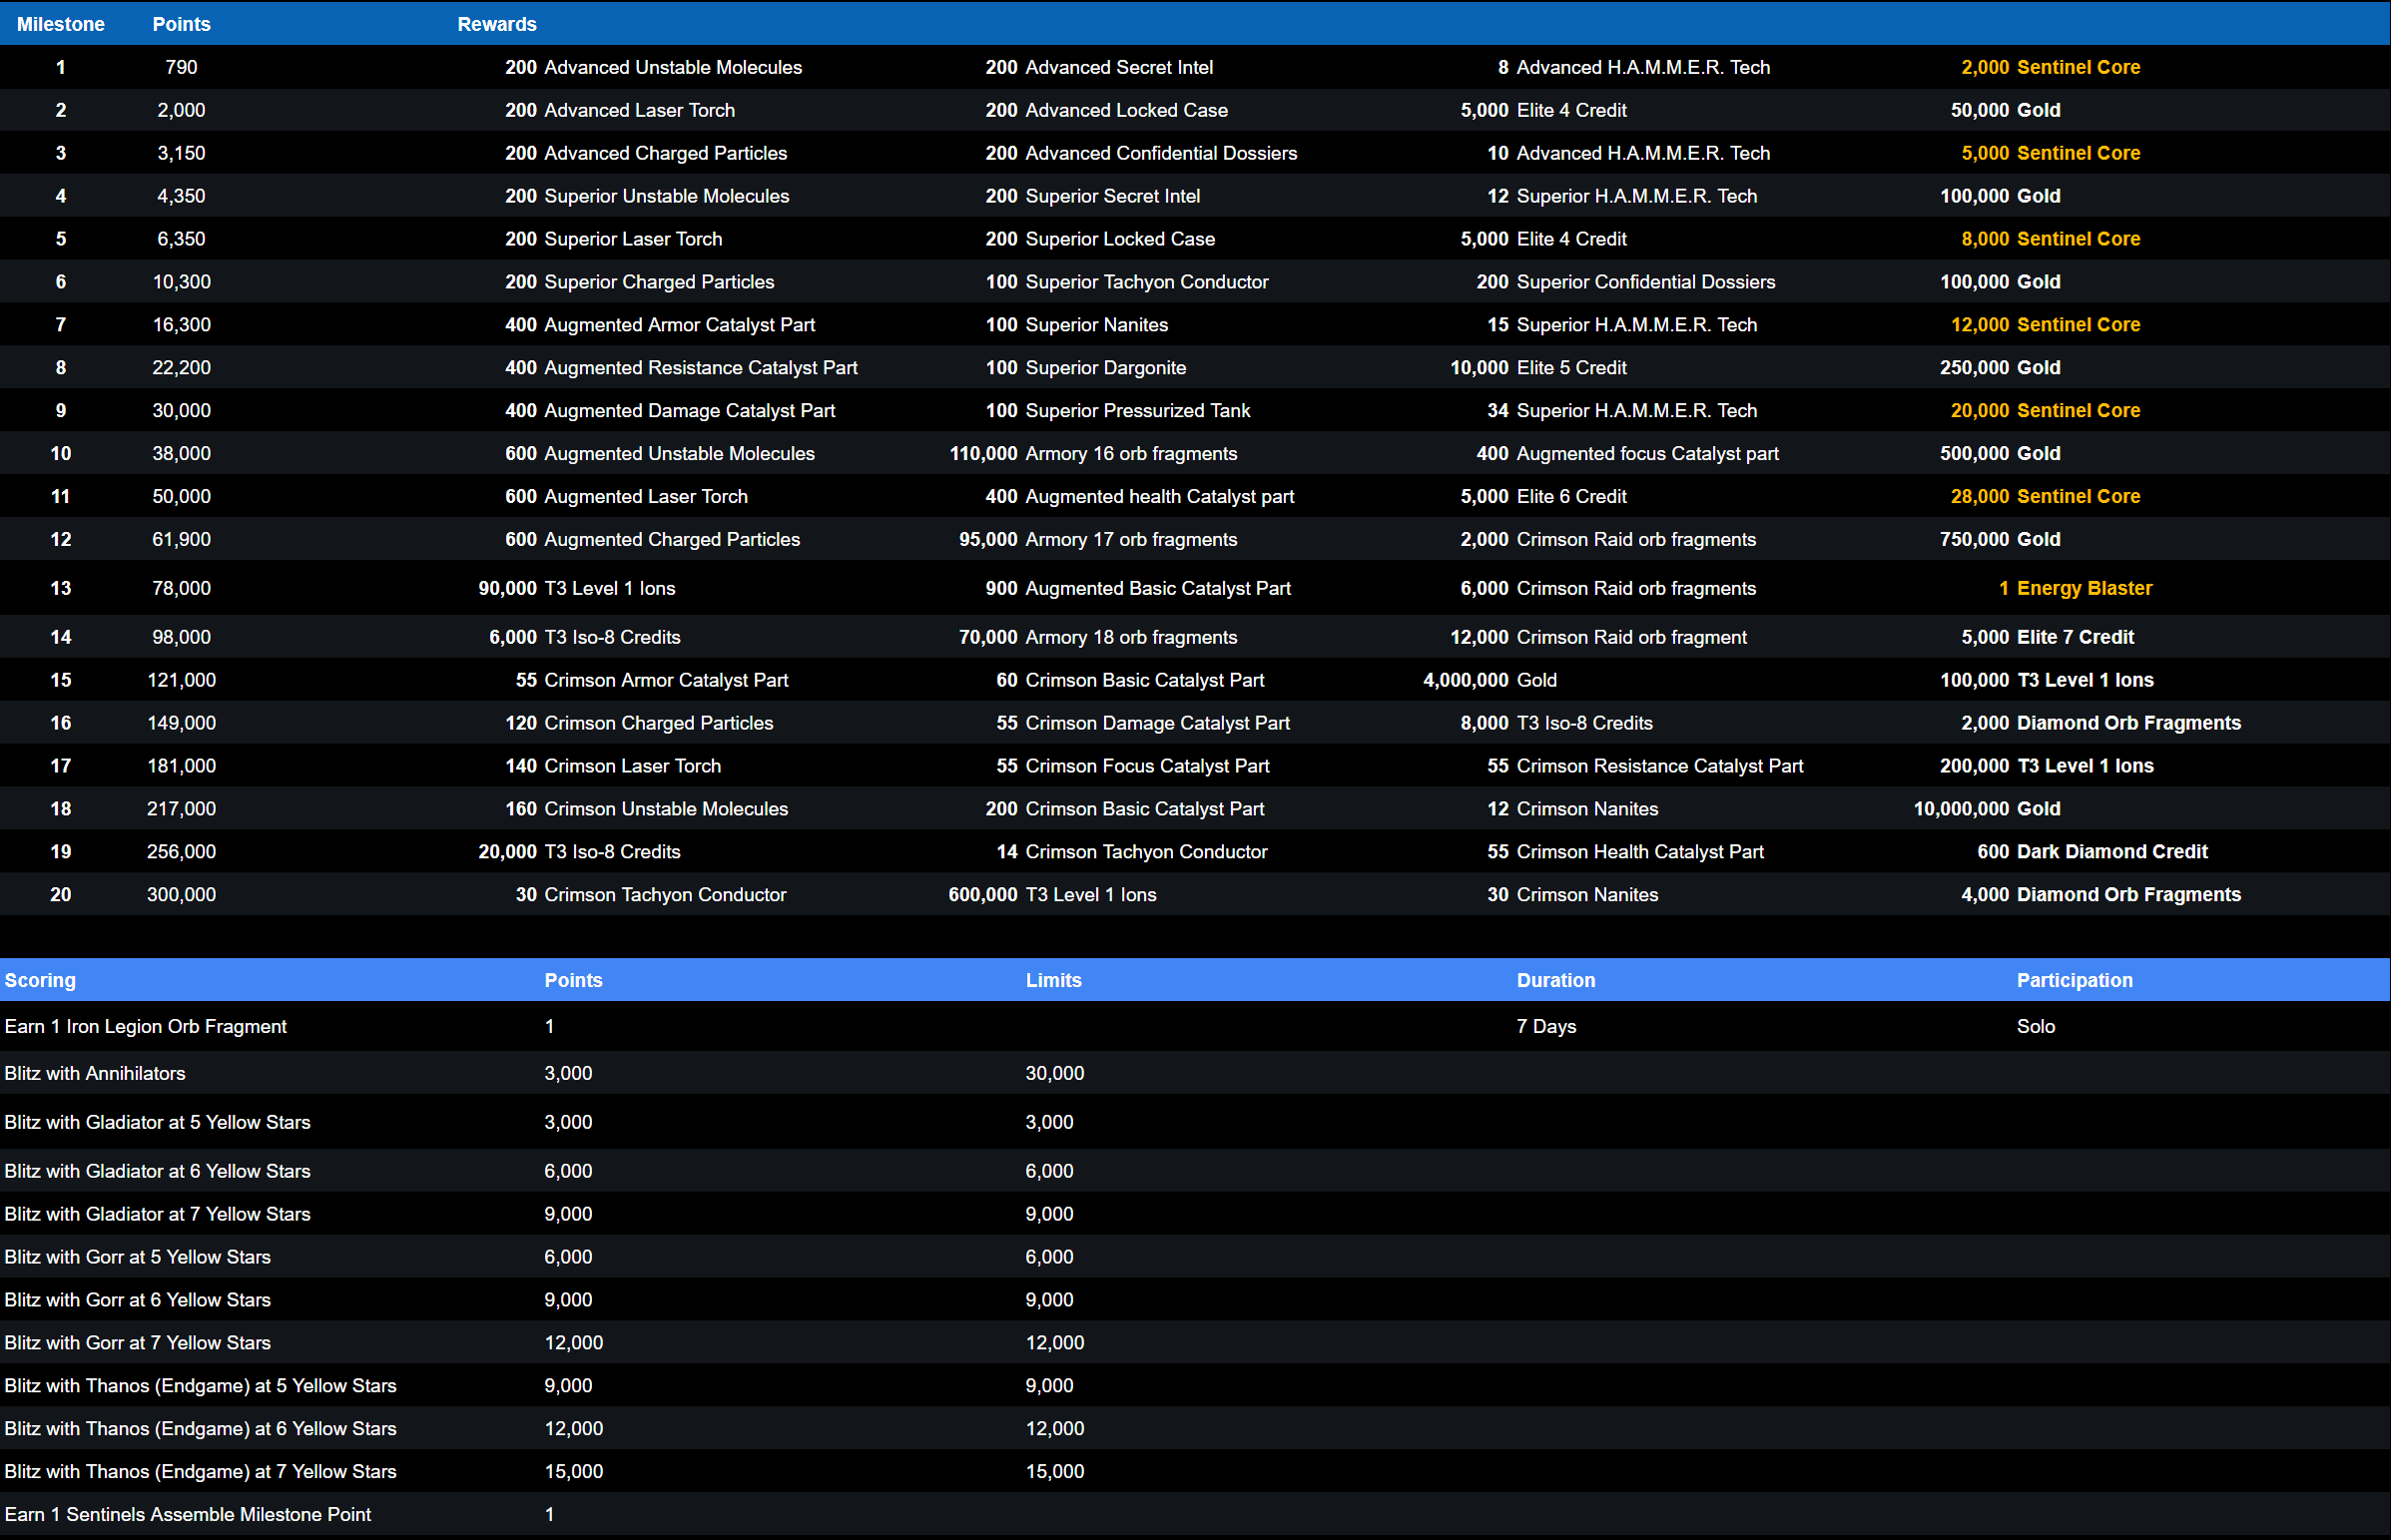Click Earn 1 Sentinels Assemble Milestone Point
Image resolution: width=2391 pixels, height=1540 pixels.
[187, 1514]
